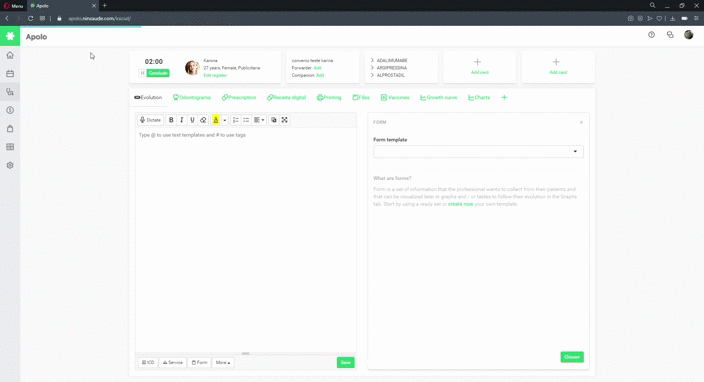The image size is (704, 382).
Task: Toggle underline formatting
Action: (192, 120)
